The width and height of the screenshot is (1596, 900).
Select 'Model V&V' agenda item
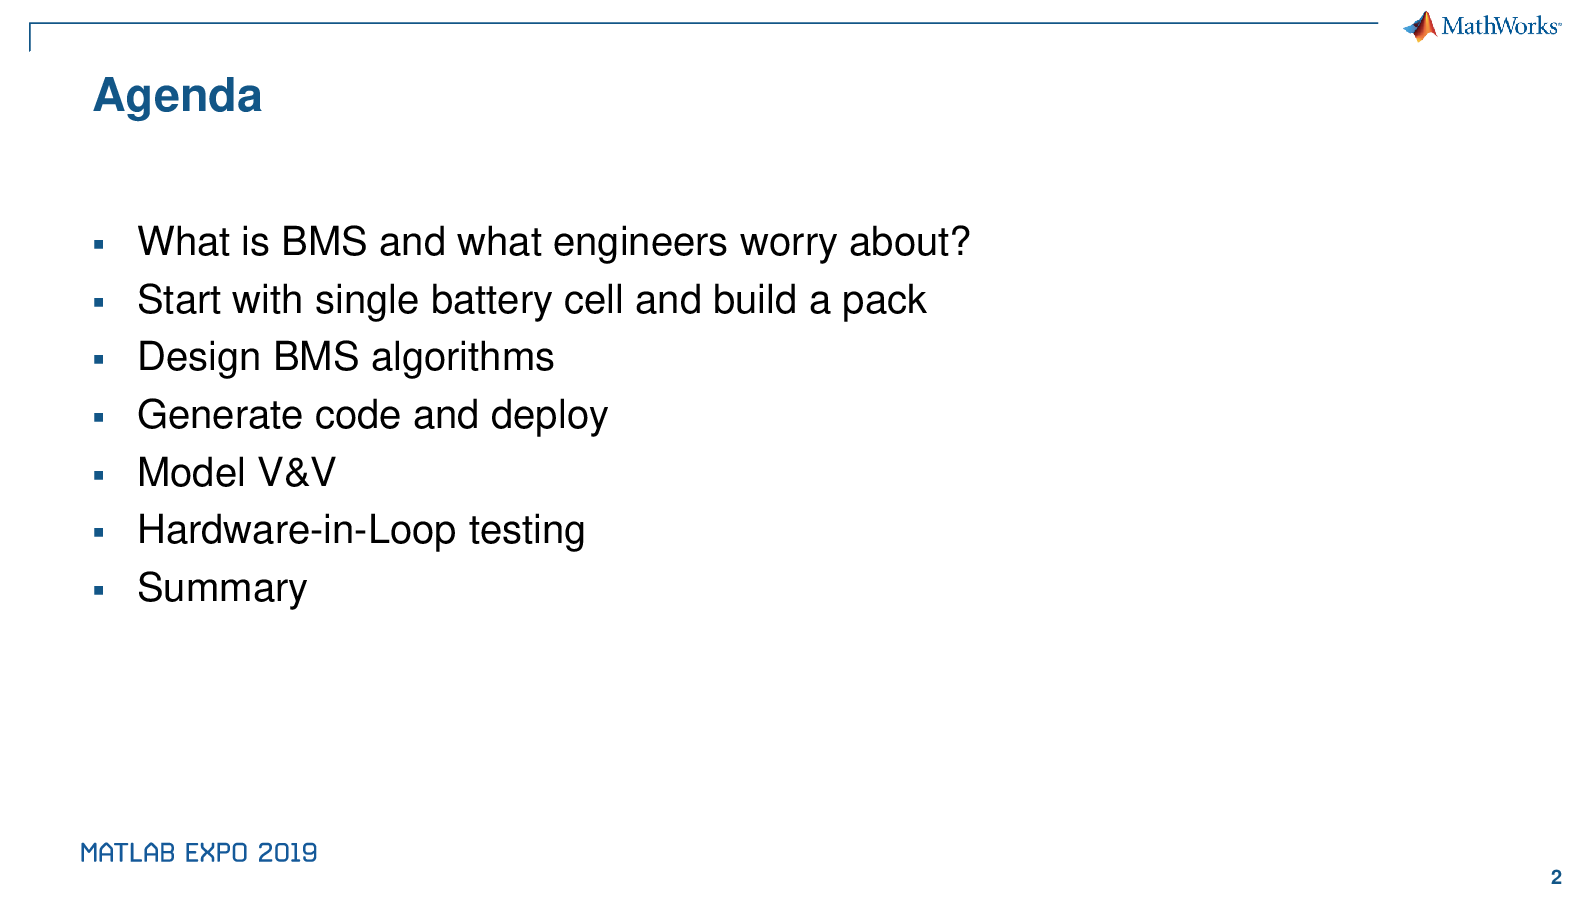[x=236, y=473]
